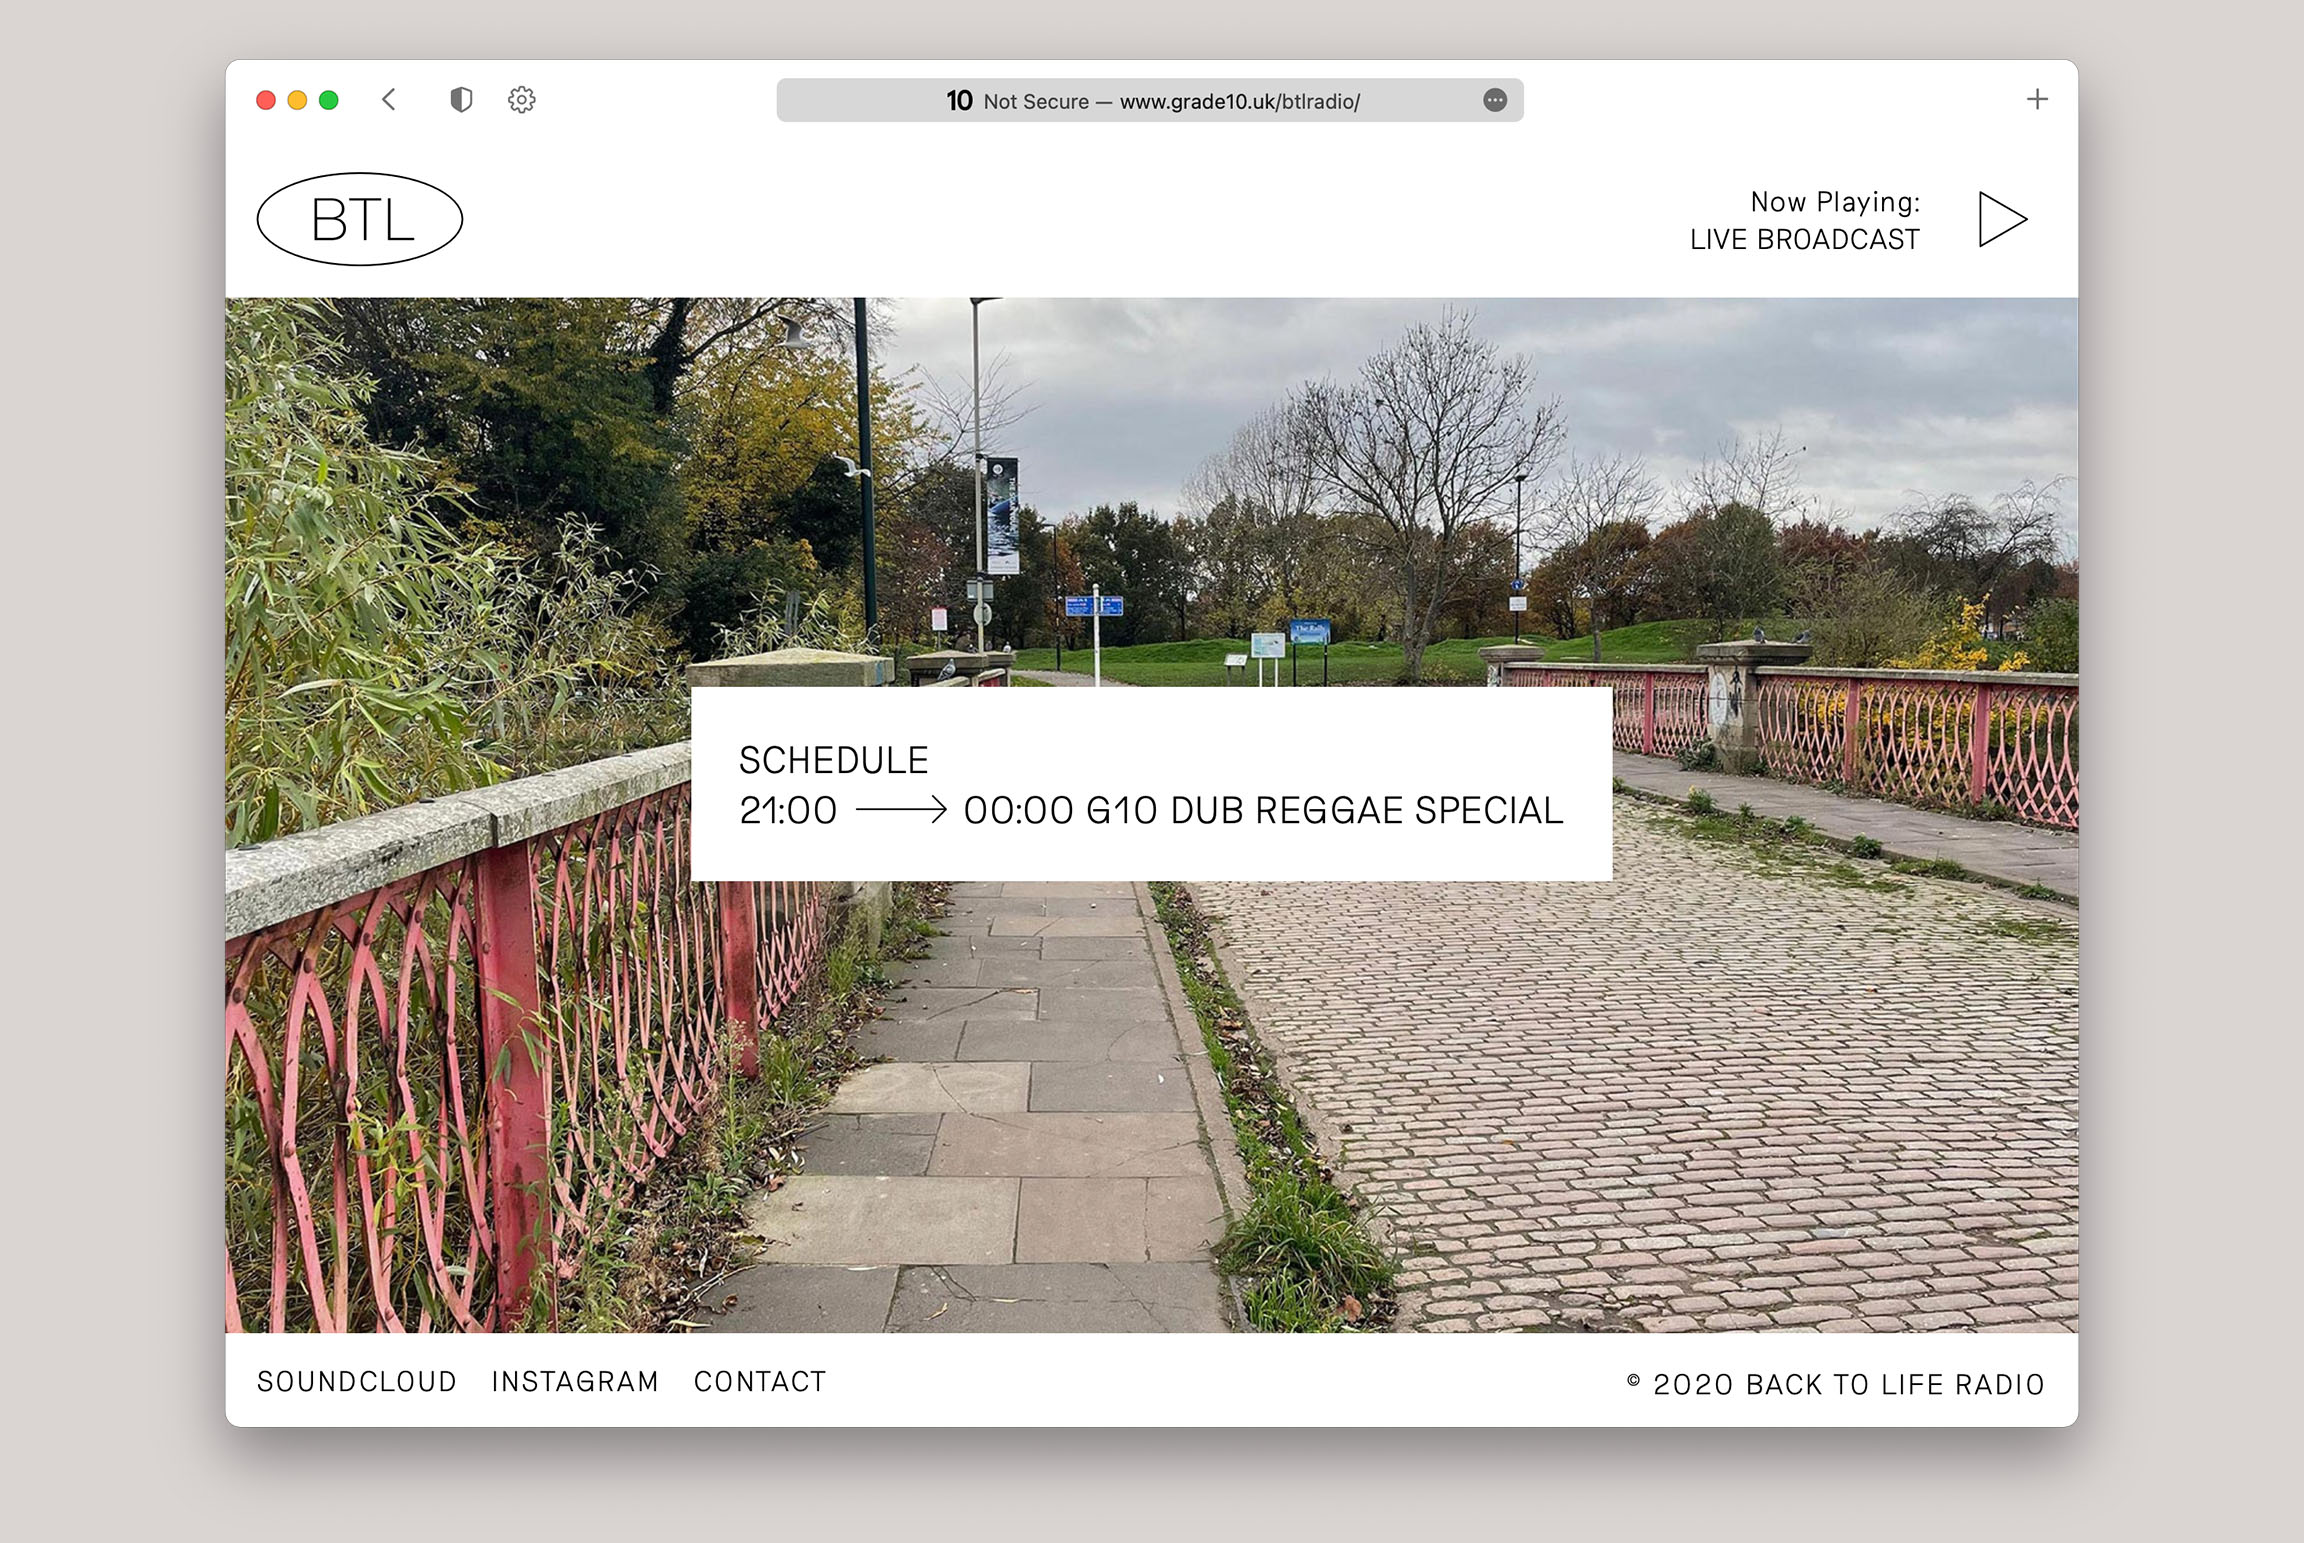Open the CONTACT footer link
Screen dimensions: 2304x1543
760,1381
